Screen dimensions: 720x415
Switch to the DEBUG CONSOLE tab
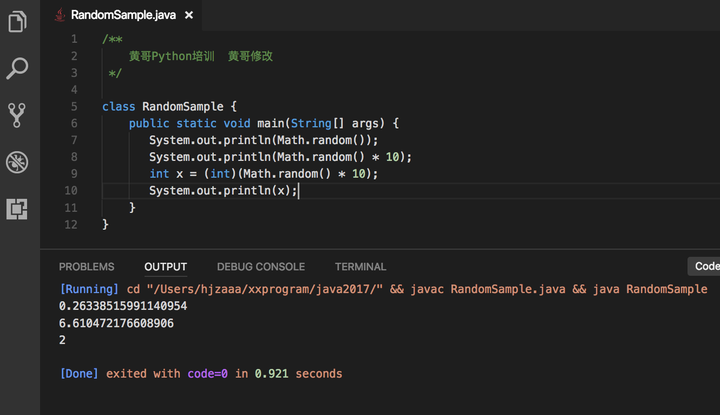(260, 267)
